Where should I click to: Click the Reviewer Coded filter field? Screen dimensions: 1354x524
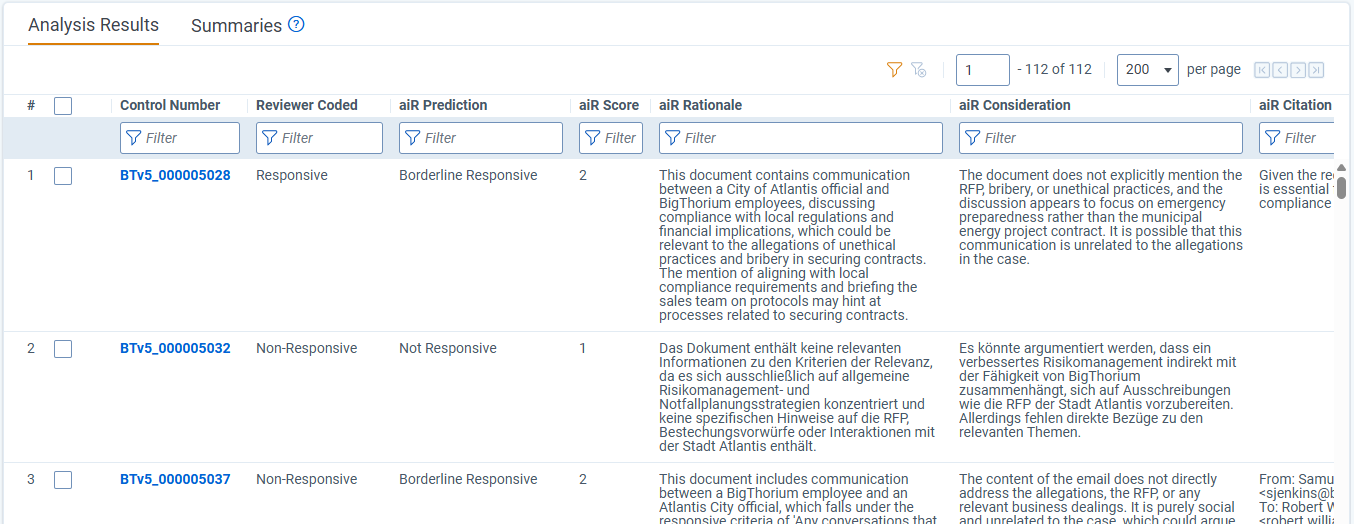click(319, 138)
